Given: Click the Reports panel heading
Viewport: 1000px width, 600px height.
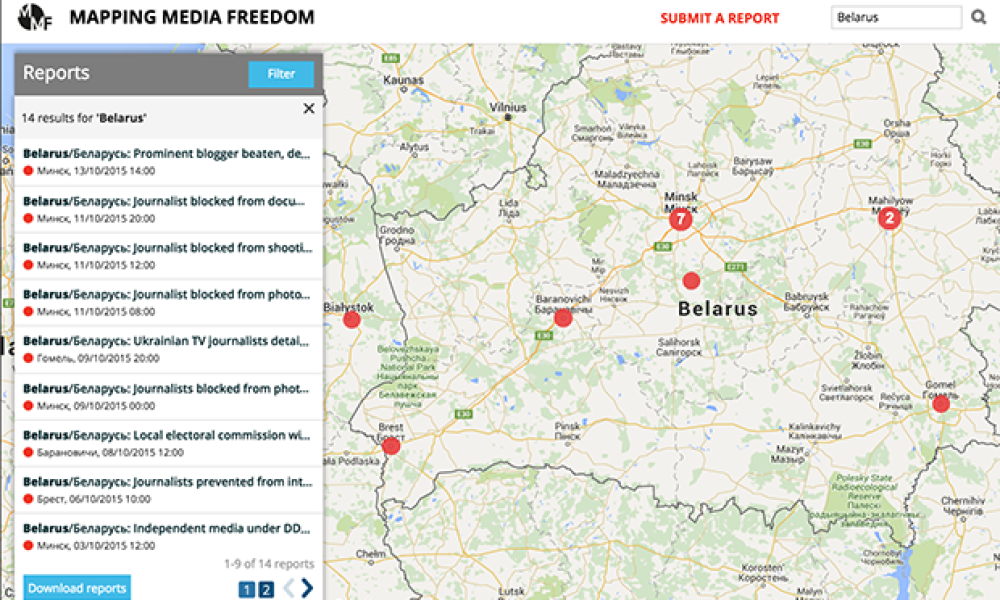Looking at the screenshot, I should [56, 73].
